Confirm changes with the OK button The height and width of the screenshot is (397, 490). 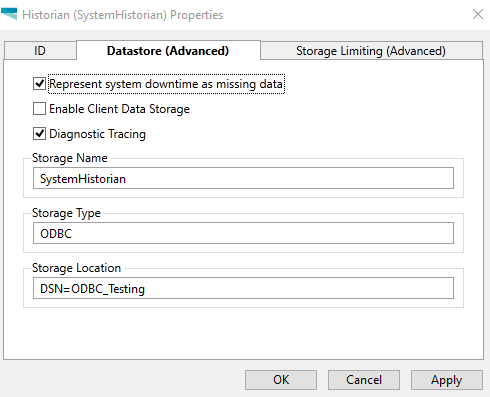[281, 380]
